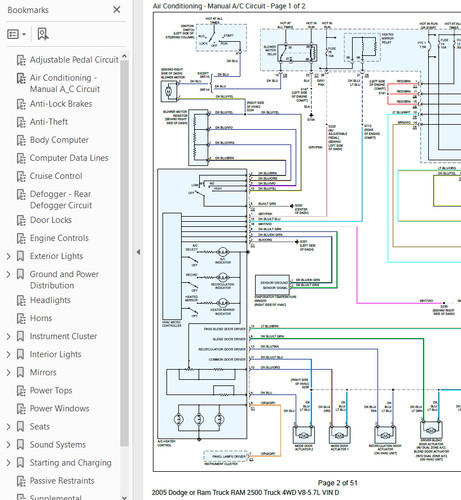Viewport: 461px width, 500px height.
Task: Expand the Starting and Charging bookmark
Action: (9, 463)
